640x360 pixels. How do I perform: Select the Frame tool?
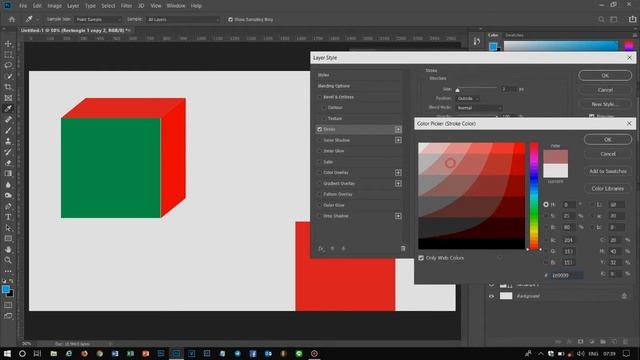pyautogui.click(x=8, y=98)
